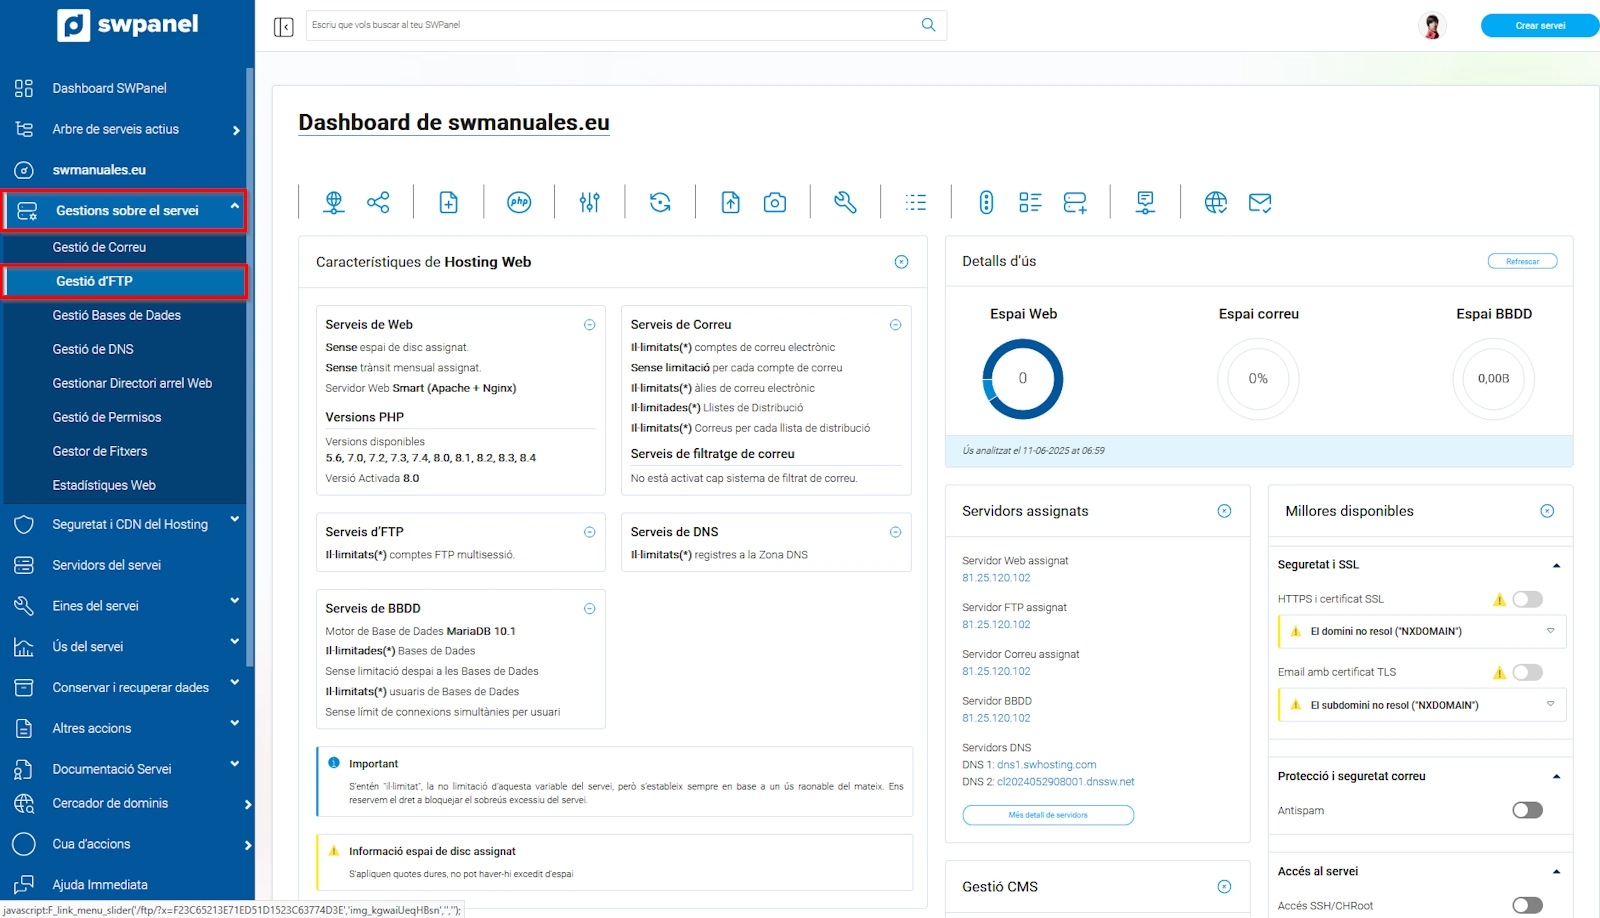Open the PHP settings icon
This screenshot has height=918, width=1600.
click(519, 202)
